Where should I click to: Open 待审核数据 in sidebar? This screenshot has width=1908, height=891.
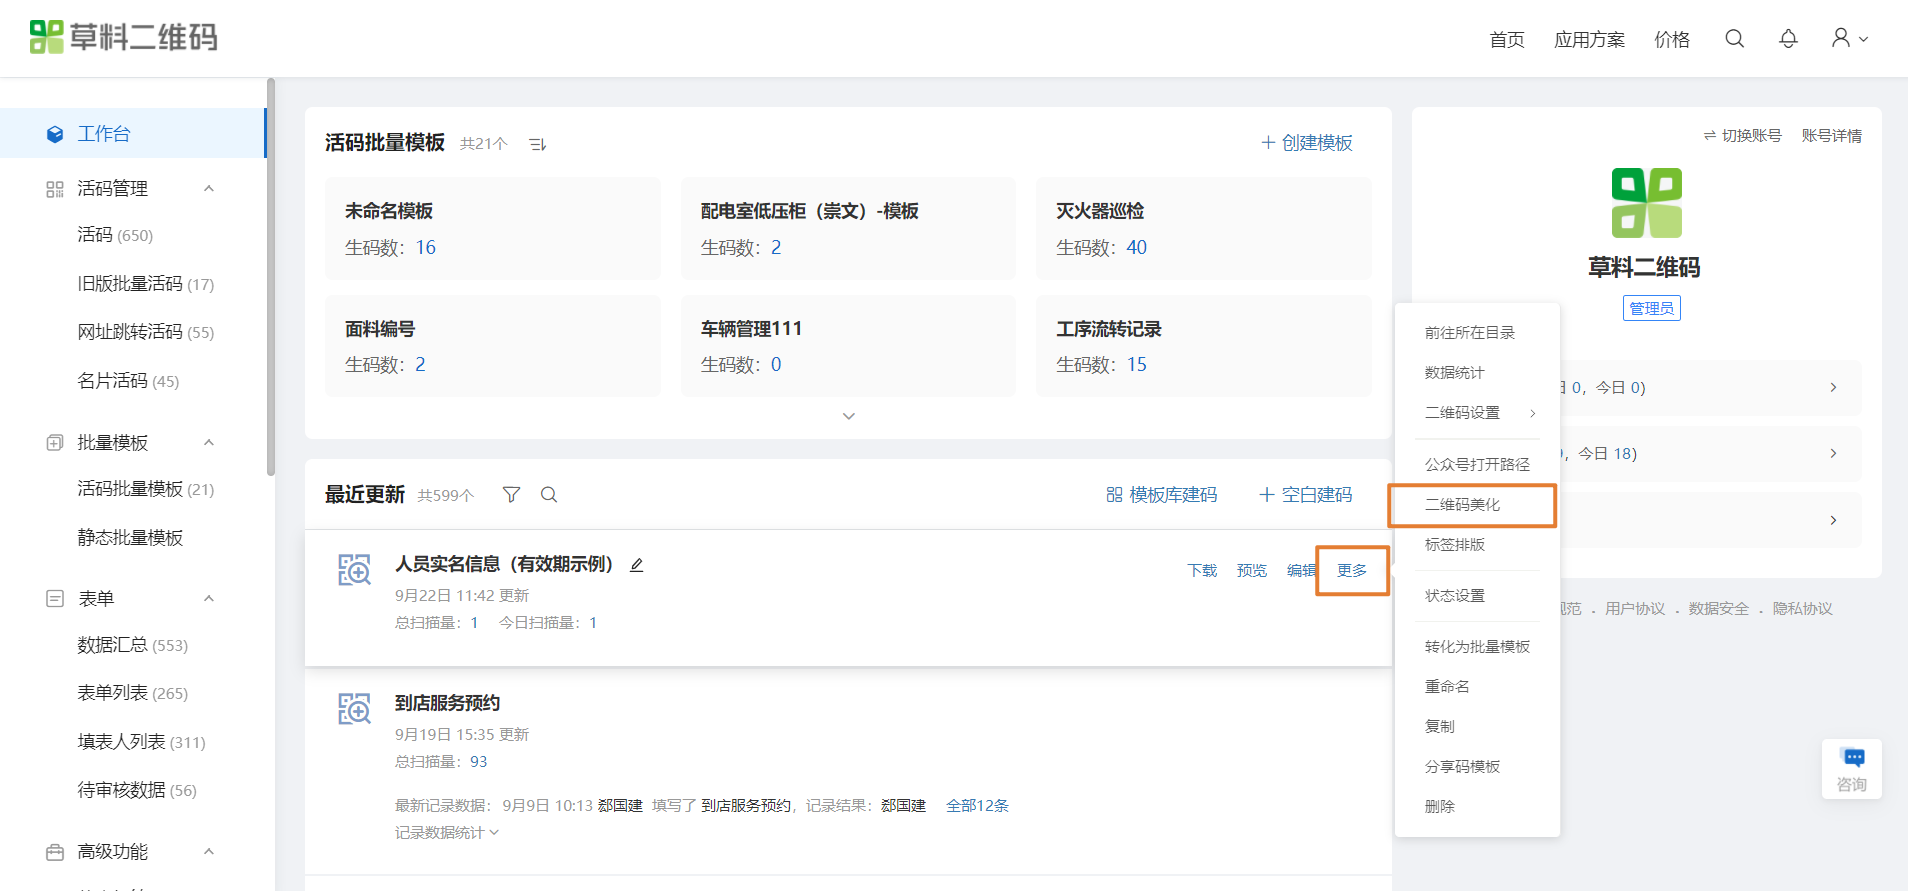[x=137, y=790]
